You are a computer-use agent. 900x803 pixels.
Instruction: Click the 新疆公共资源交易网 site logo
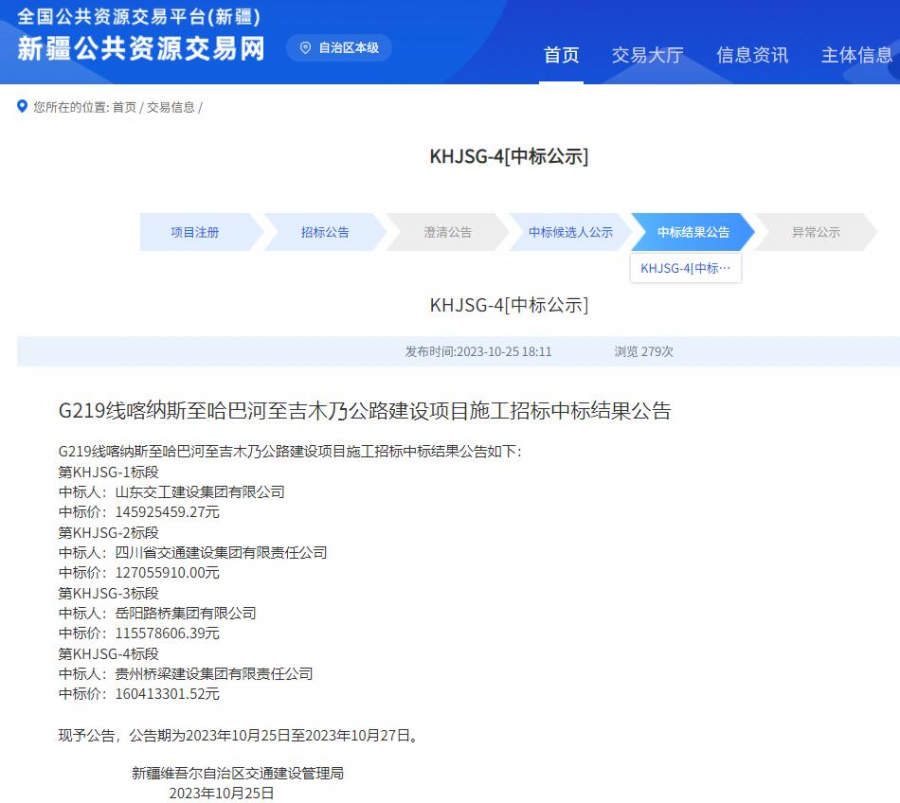click(141, 47)
